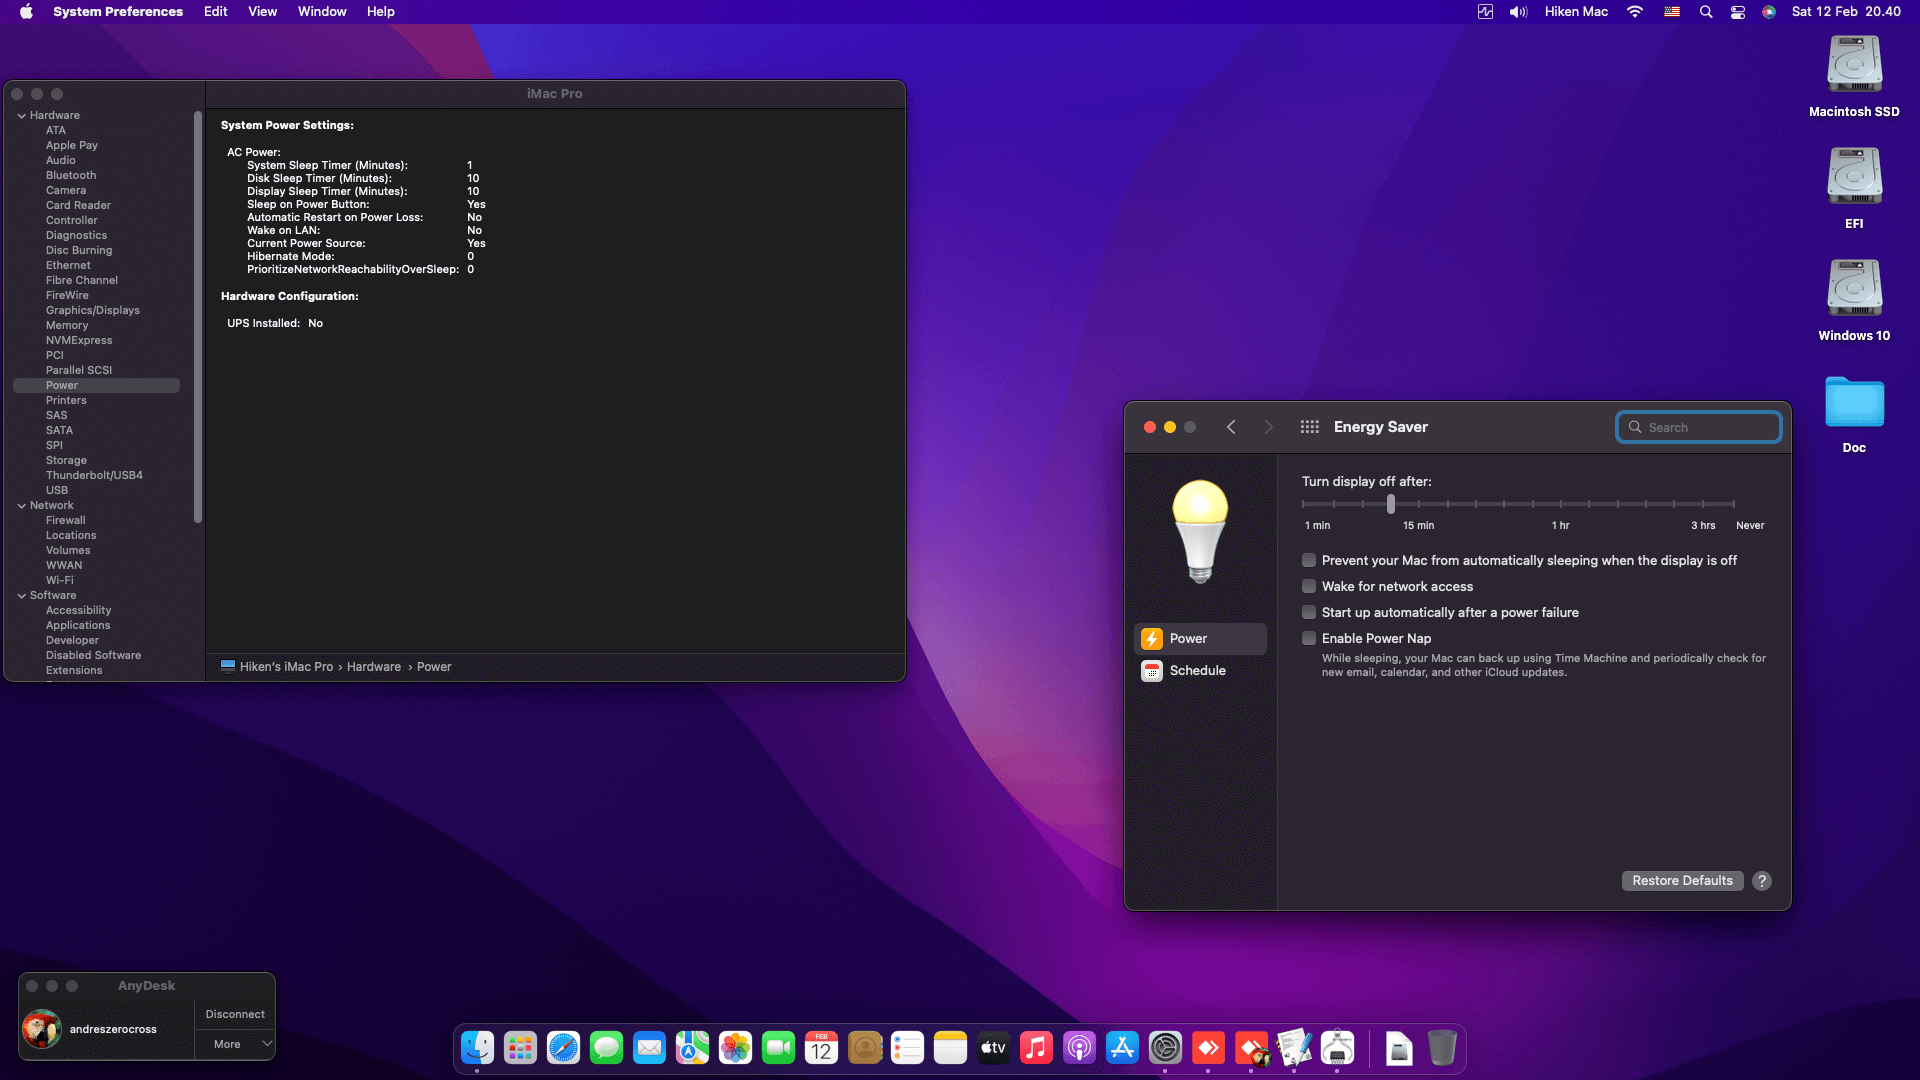1920x1080 pixels.
Task: Open Control Center from the menu bar
Action: tap(1738, 12)
